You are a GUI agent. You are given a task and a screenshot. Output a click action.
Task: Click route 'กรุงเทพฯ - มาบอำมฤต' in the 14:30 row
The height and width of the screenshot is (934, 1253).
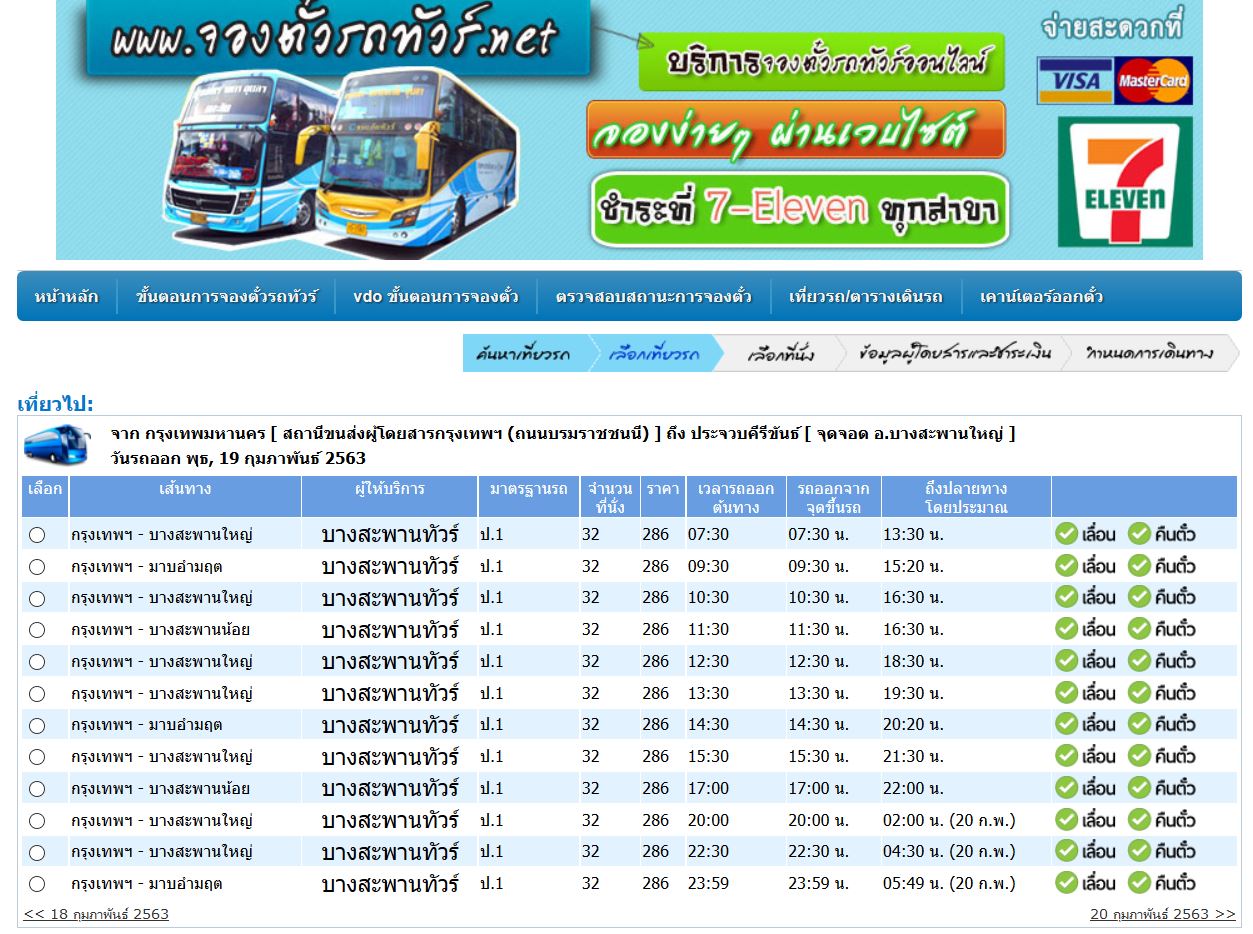click(147, 724)
